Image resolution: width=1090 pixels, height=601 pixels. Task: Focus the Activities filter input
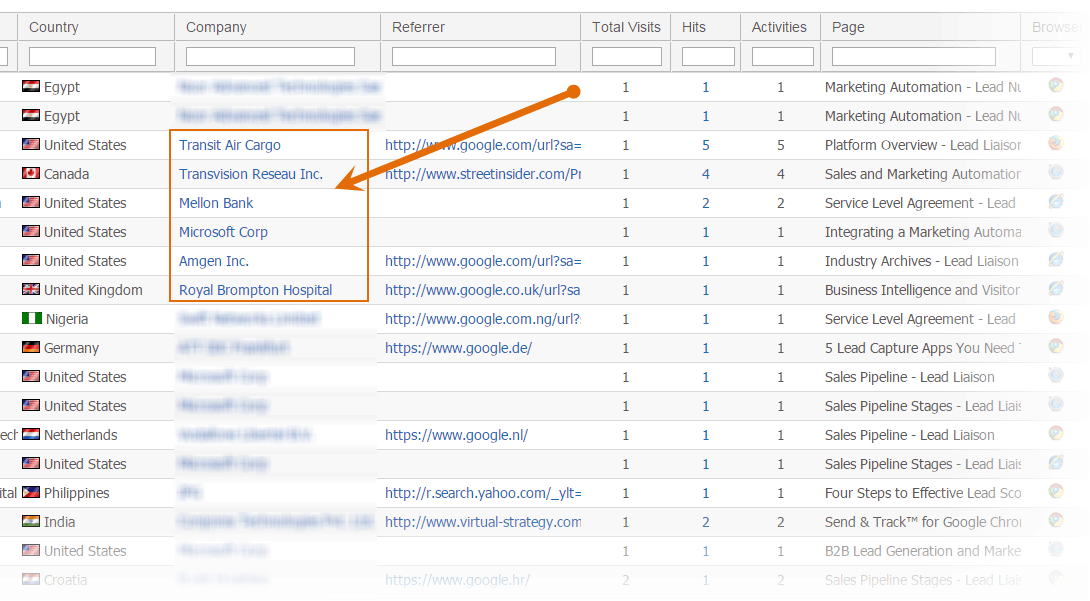[783, 56]
